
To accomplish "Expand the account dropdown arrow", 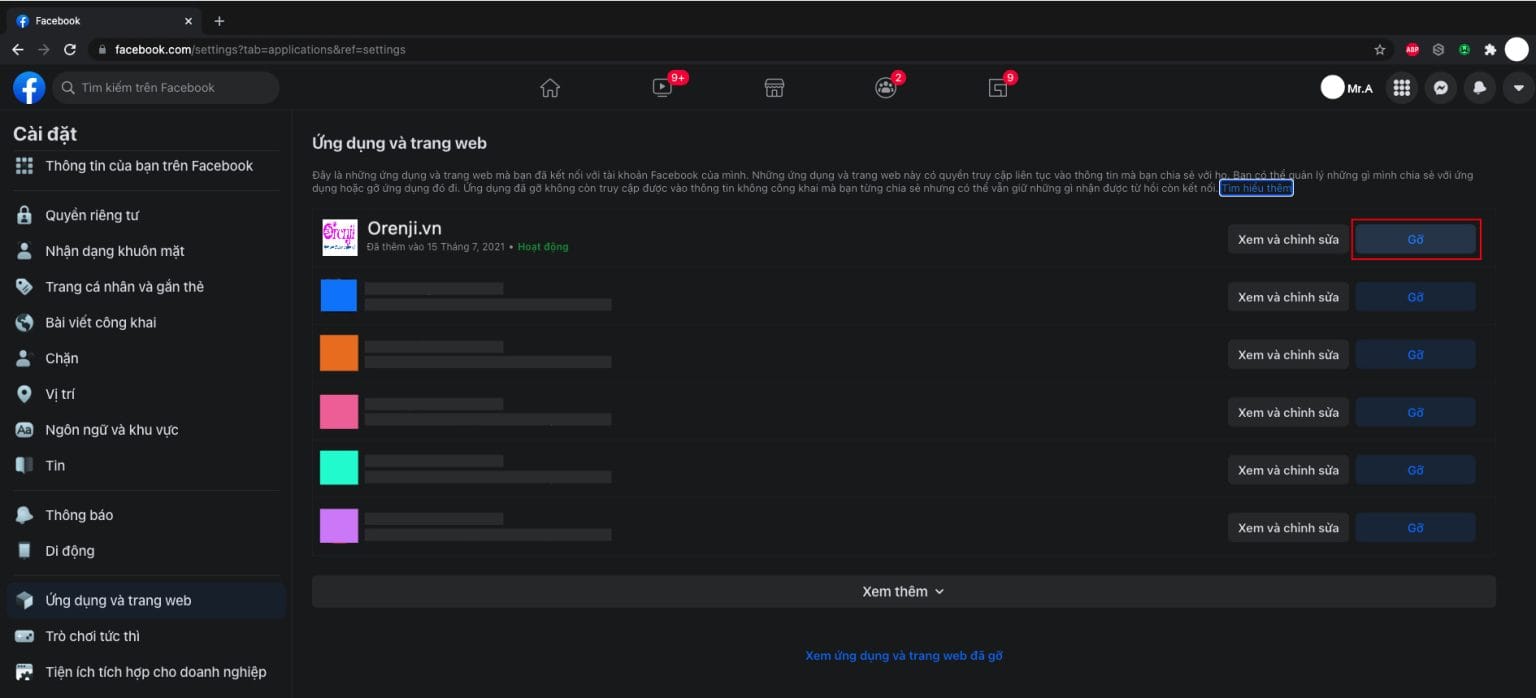I will point(1518,88).
